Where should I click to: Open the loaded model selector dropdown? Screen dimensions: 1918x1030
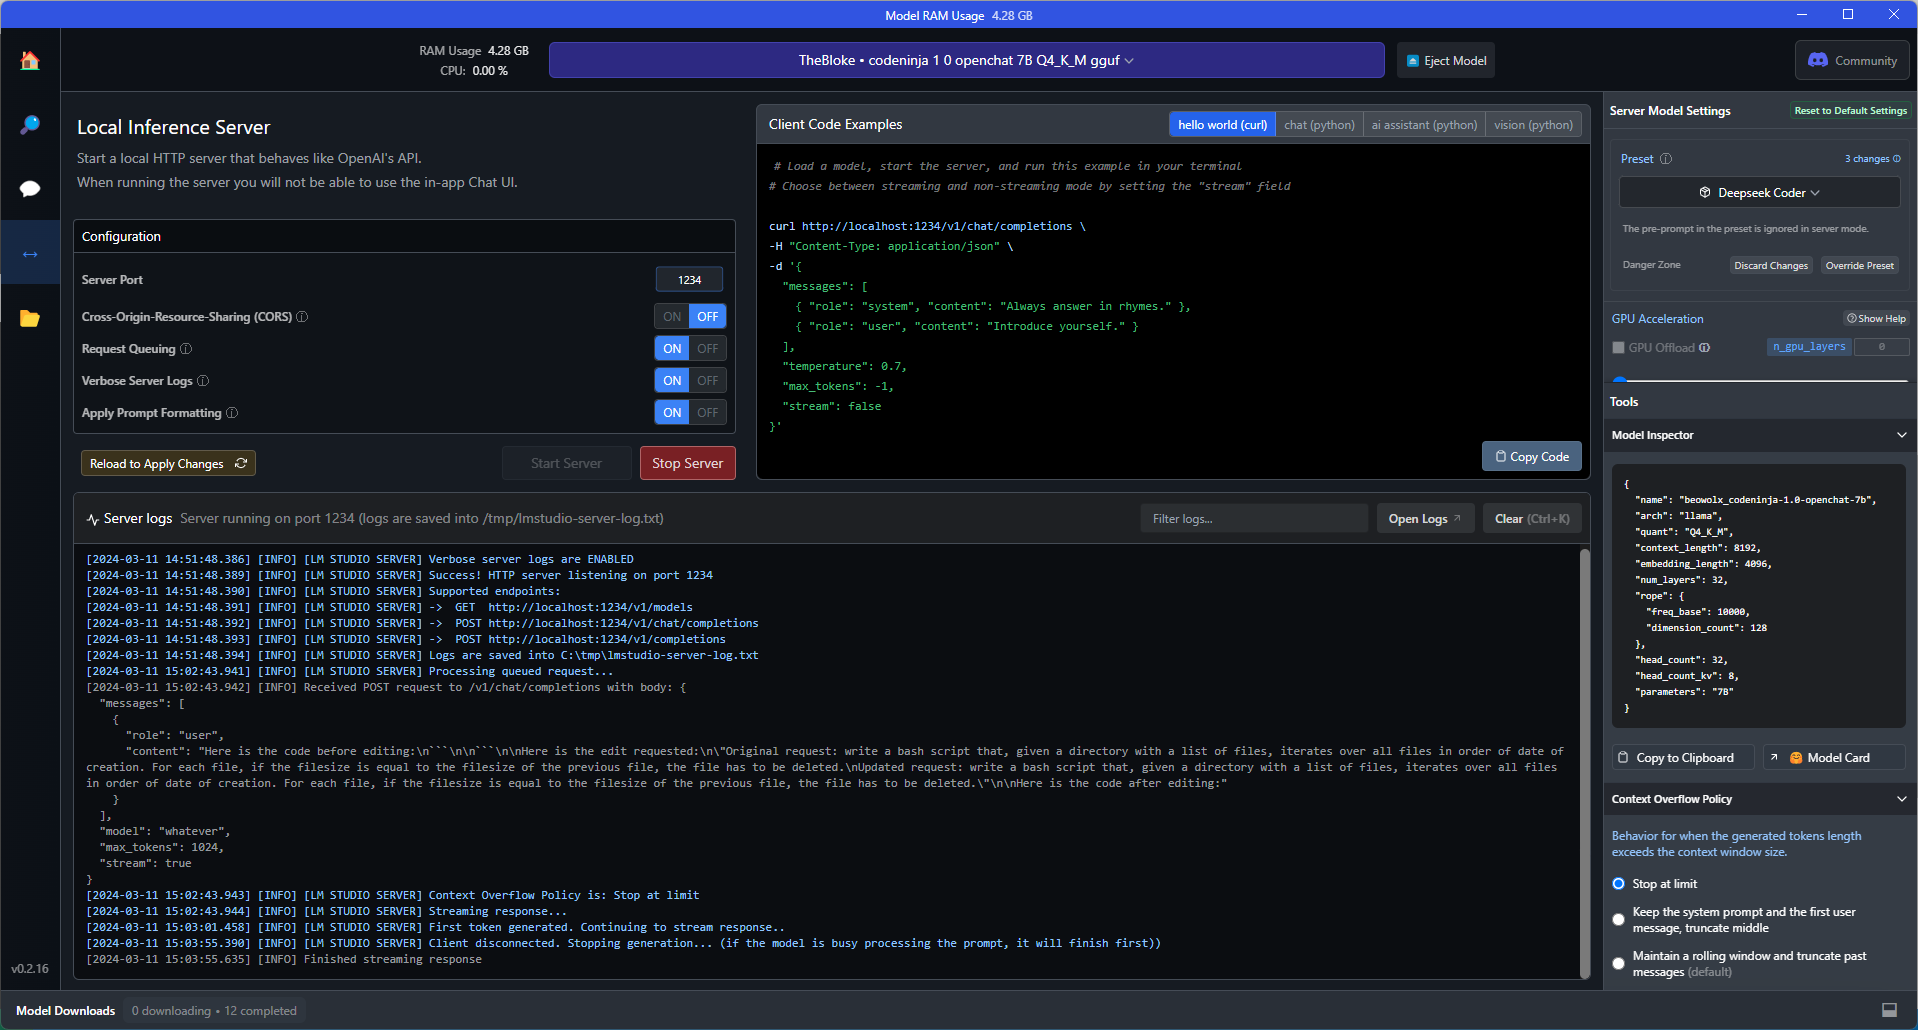(966, 61)
